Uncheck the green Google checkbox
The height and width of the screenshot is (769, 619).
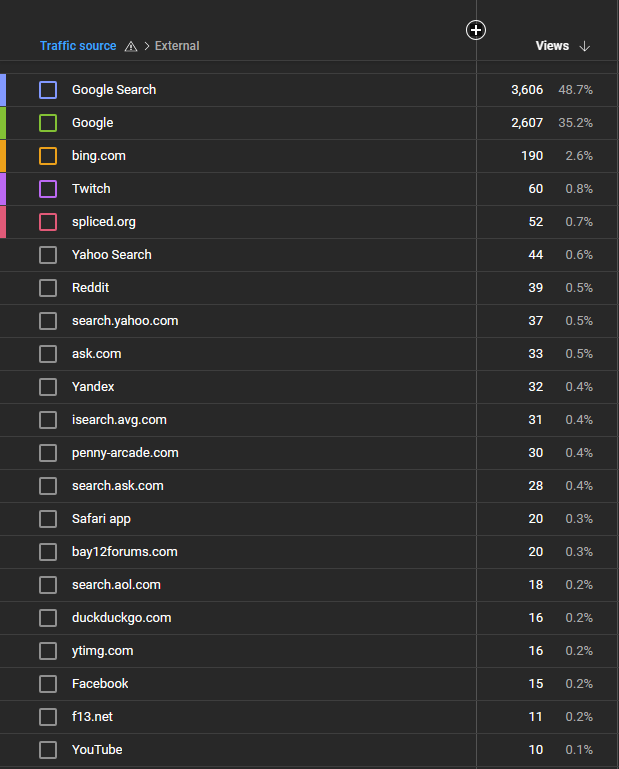point(48,123)
